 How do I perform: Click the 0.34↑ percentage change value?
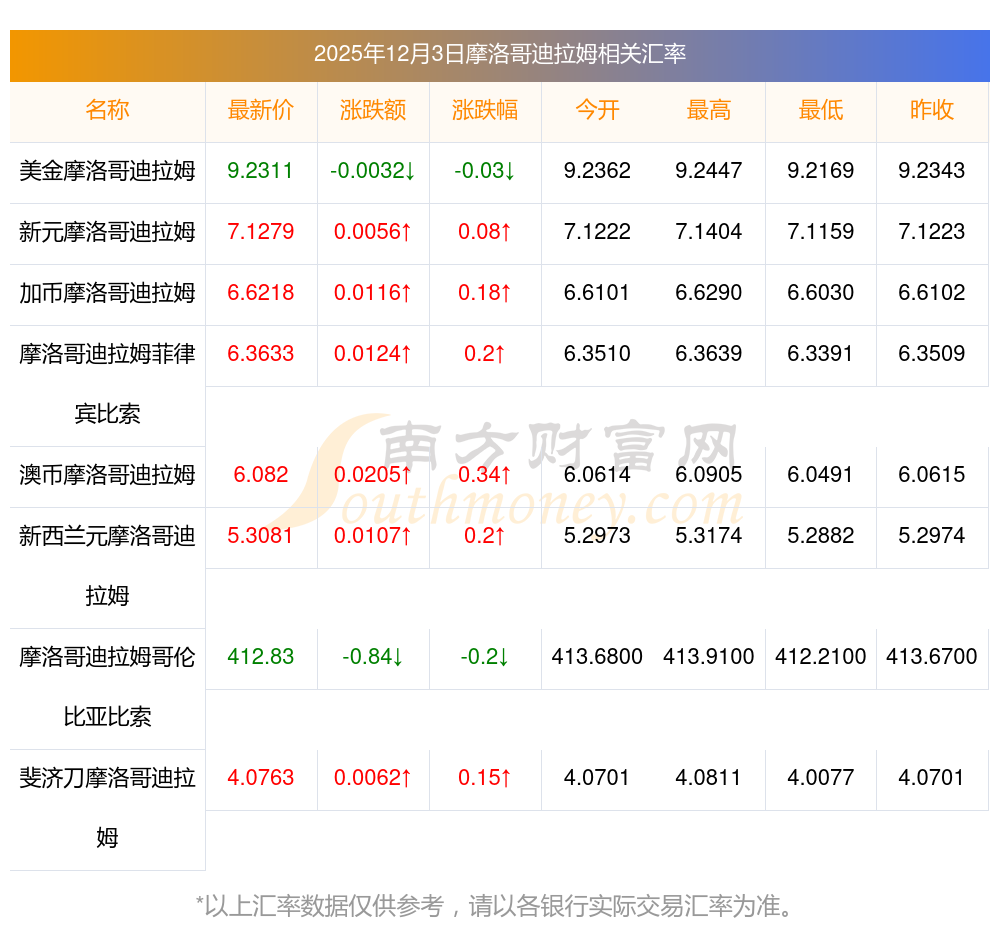[x=485, y=475]
